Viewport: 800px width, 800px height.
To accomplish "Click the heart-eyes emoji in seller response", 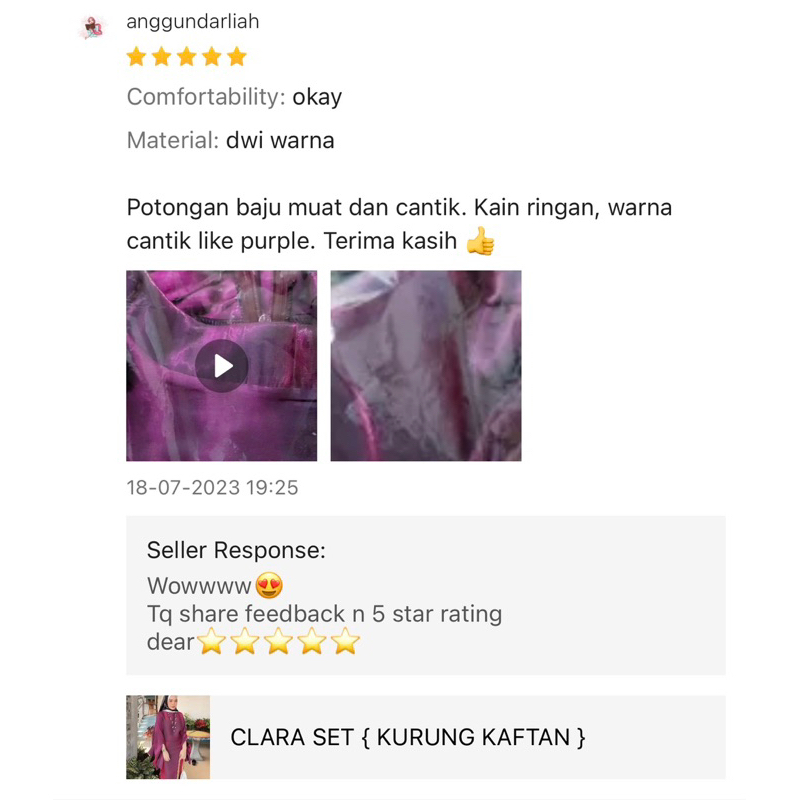I will (269, 585).
